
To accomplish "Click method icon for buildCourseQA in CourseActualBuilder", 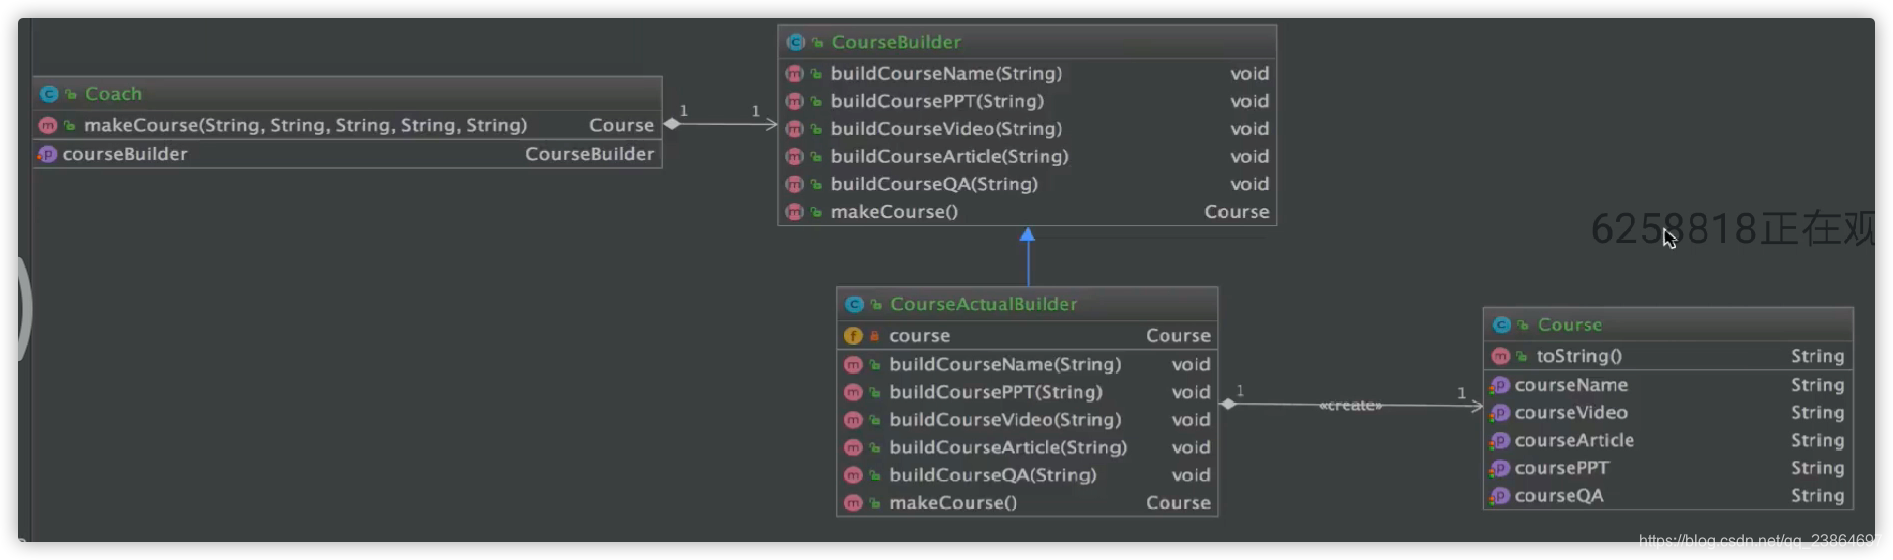I will point(853,475).
